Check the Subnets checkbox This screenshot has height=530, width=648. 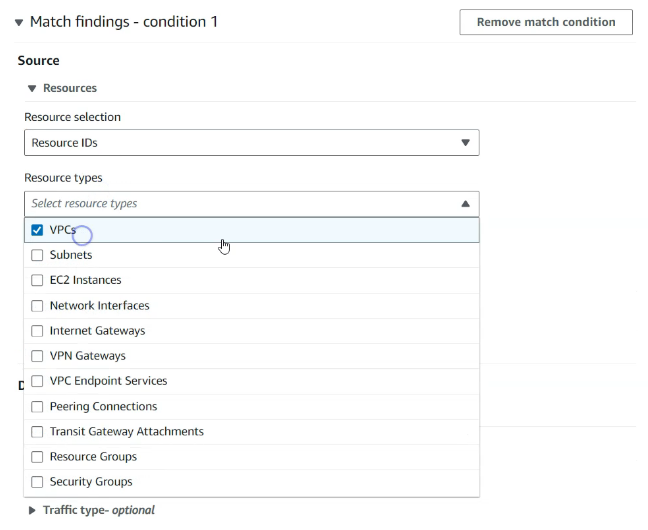coord(38,255)
